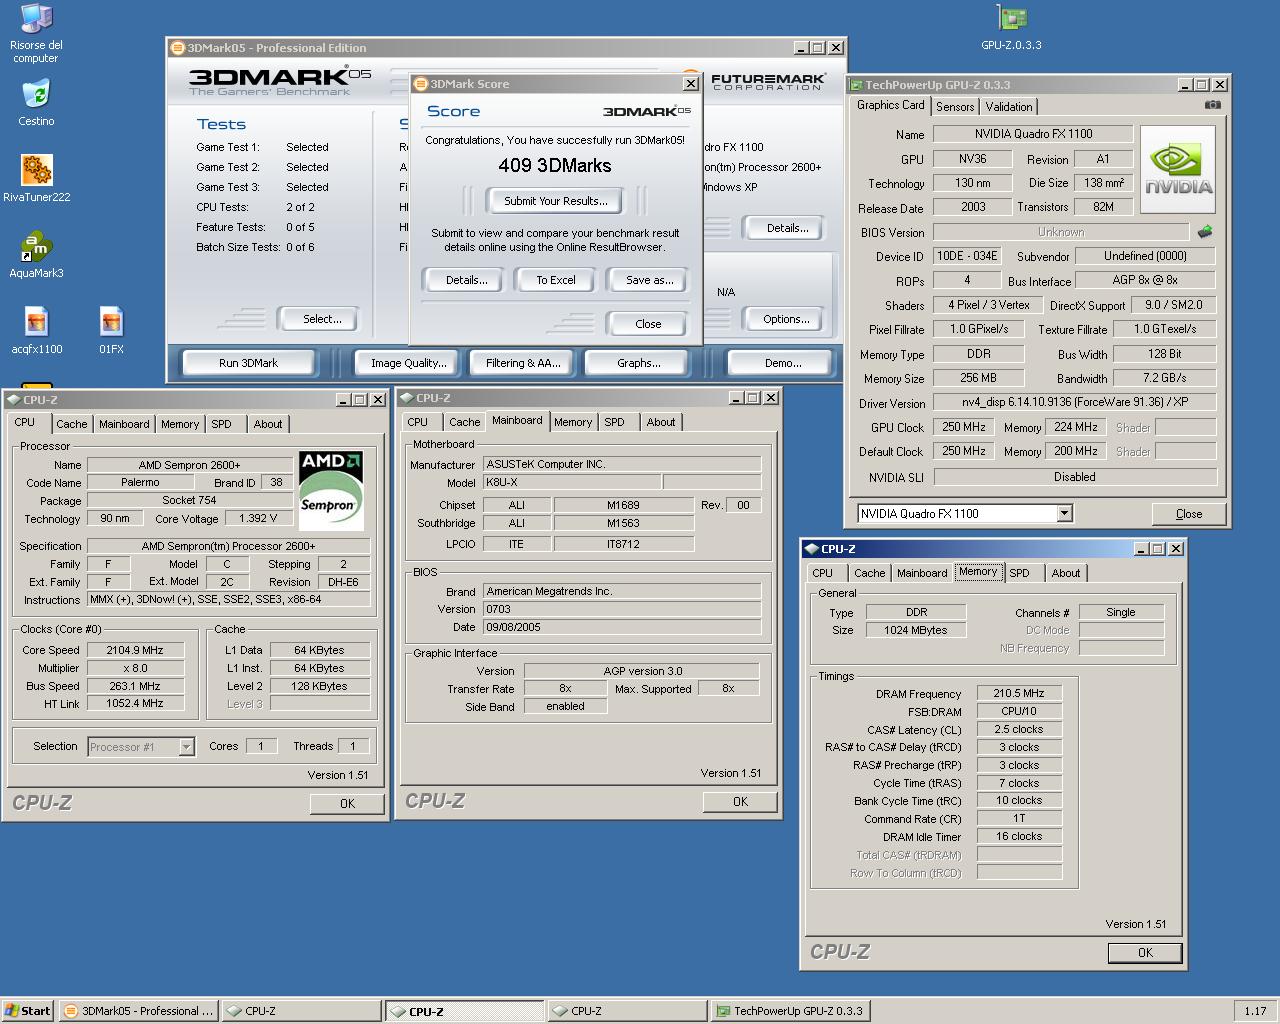Click Driver Version field in GPU-Z
Viewport: 1280px width, 1024px height.
[x=1075, y=402]
